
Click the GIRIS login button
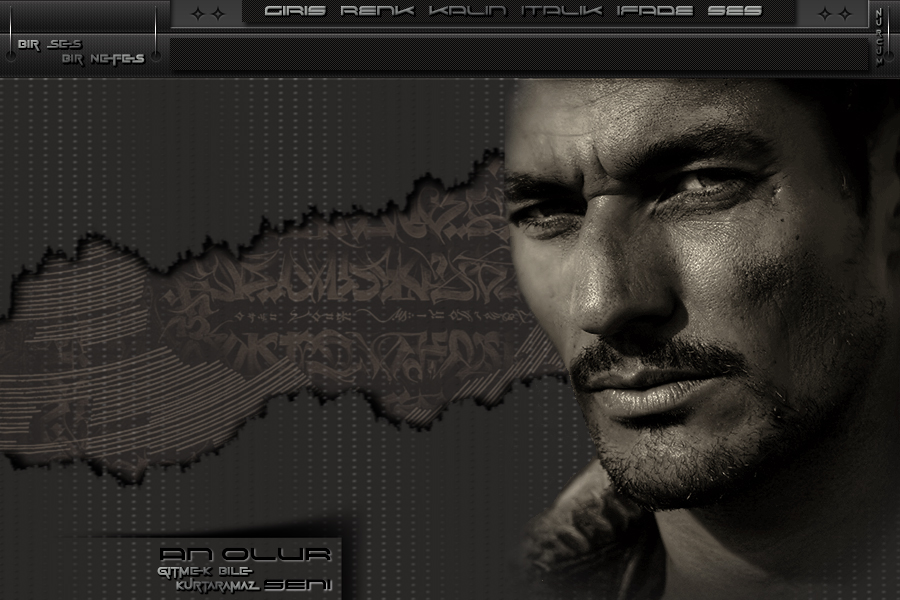tap(296, 12)
